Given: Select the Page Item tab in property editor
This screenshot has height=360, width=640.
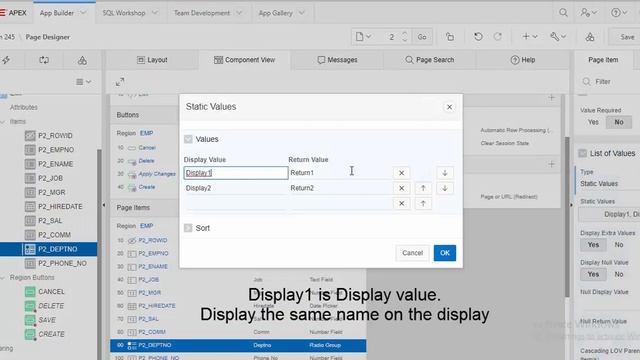Looking at the screenshot, I should 603,60.
